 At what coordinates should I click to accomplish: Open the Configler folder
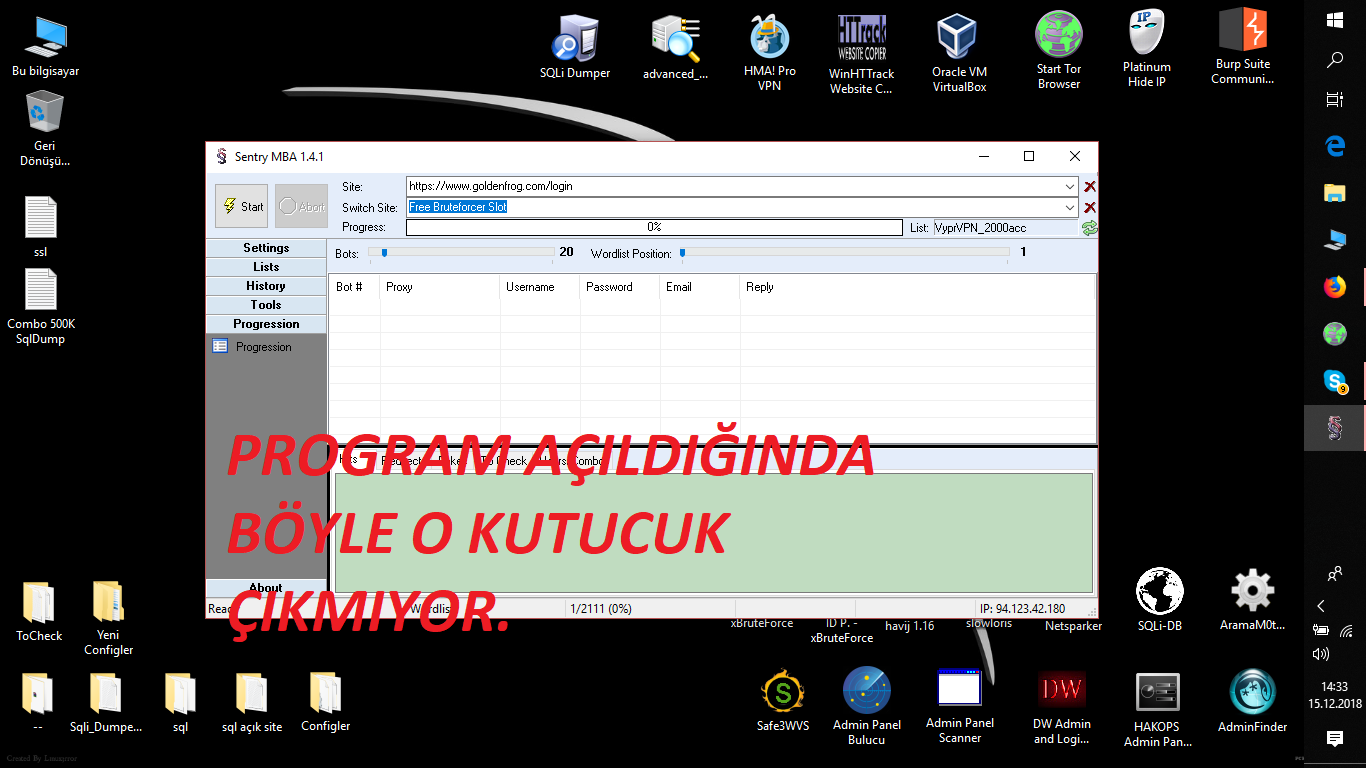[x=326, y=703]
